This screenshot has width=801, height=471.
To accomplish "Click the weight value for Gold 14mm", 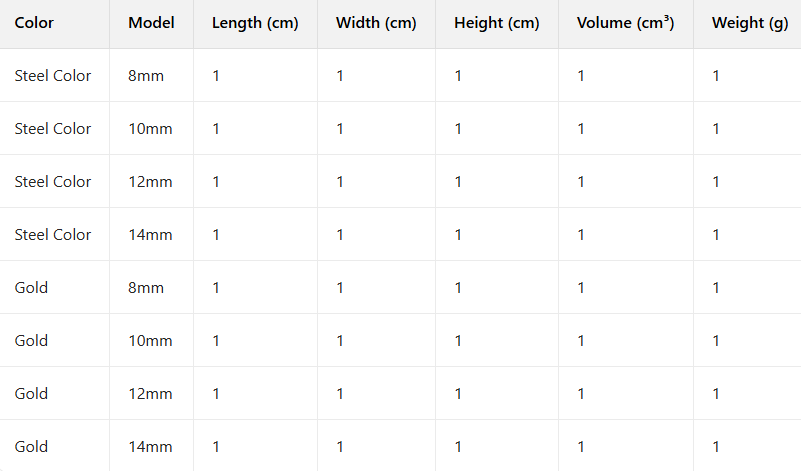I will [x=716, y=447].
